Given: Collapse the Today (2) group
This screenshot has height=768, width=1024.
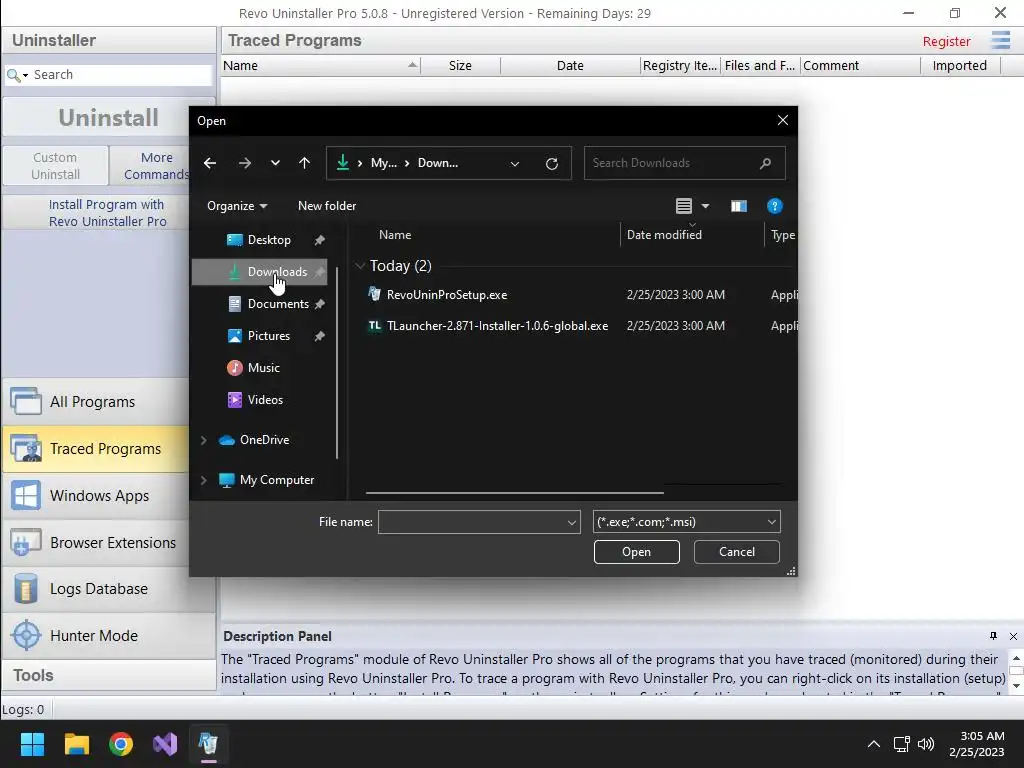Looking at the screenshot, I should coord(360,266).
